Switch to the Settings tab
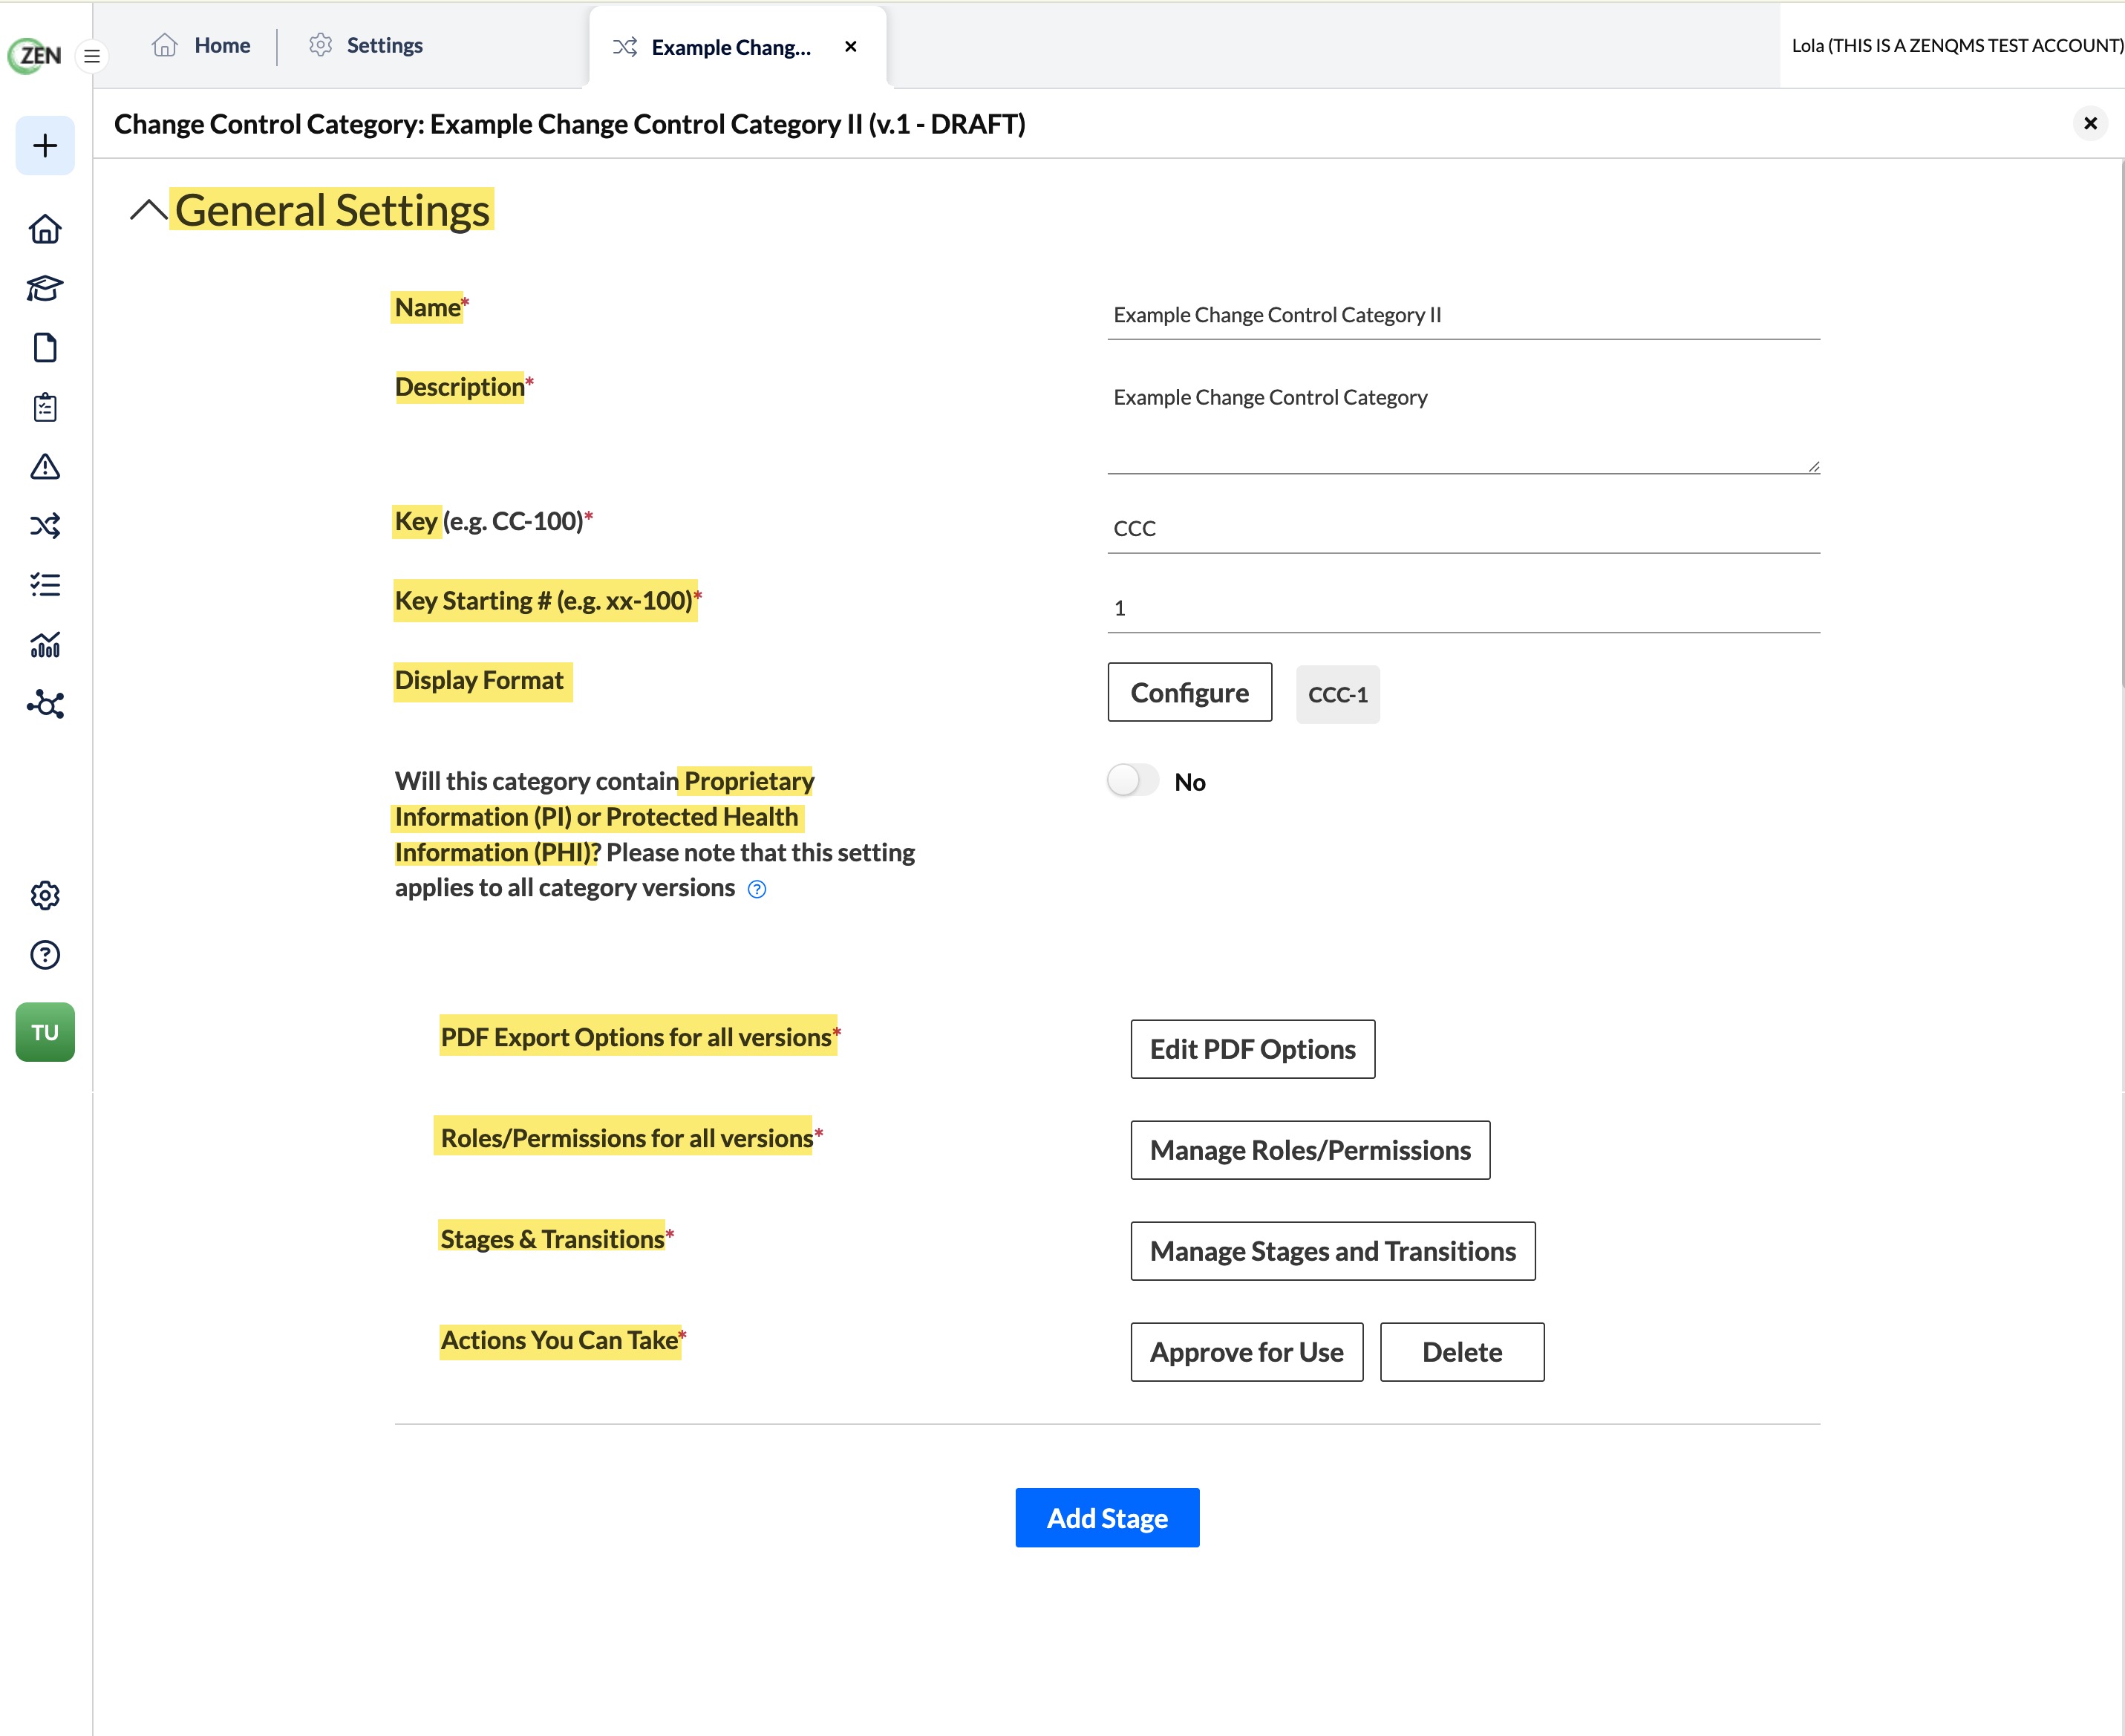 pos(366,45)
